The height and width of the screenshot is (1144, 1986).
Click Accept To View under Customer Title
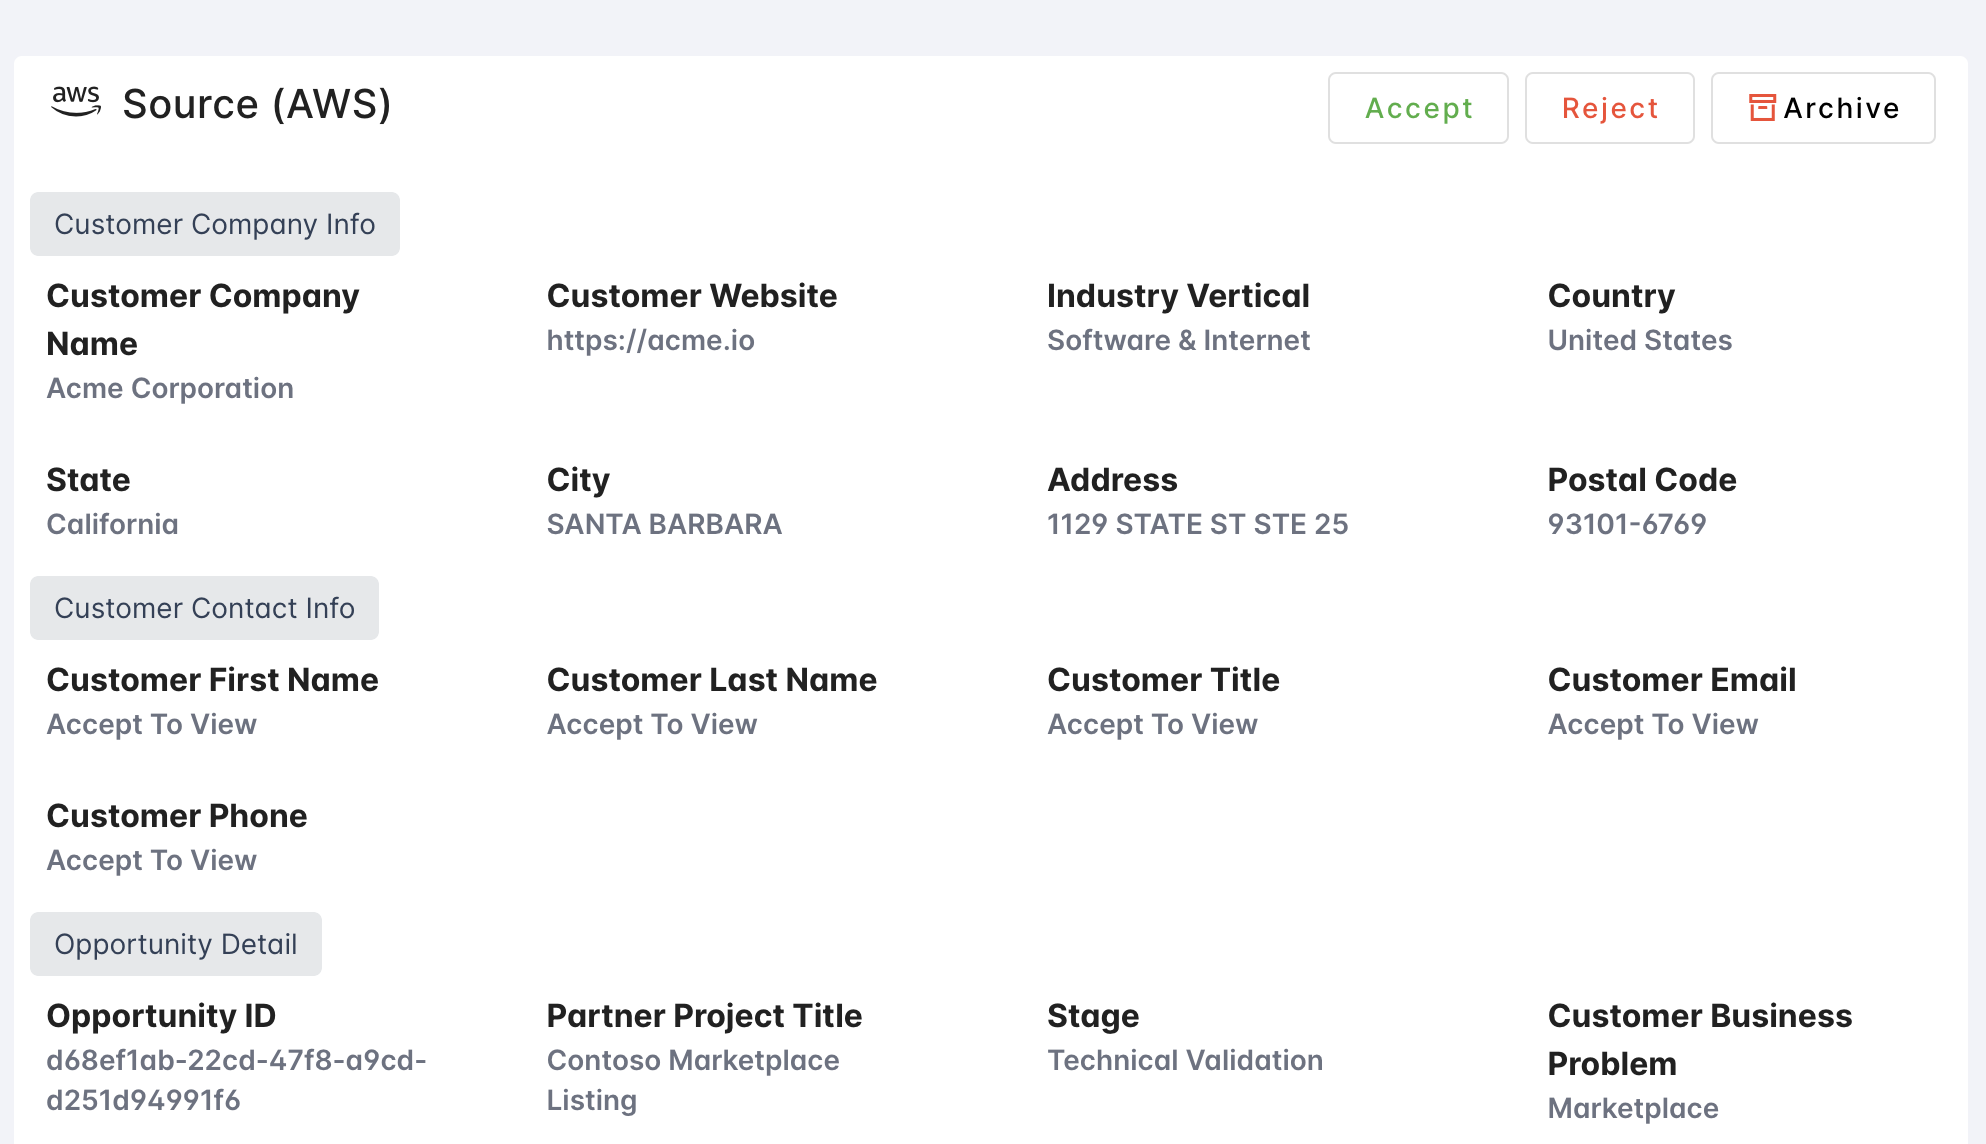[1152, 724]
